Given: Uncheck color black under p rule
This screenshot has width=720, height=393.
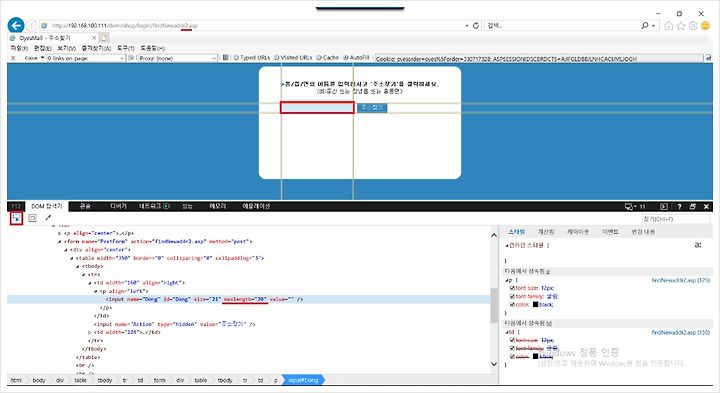Looking at the screenshot, I should (512, 304).
